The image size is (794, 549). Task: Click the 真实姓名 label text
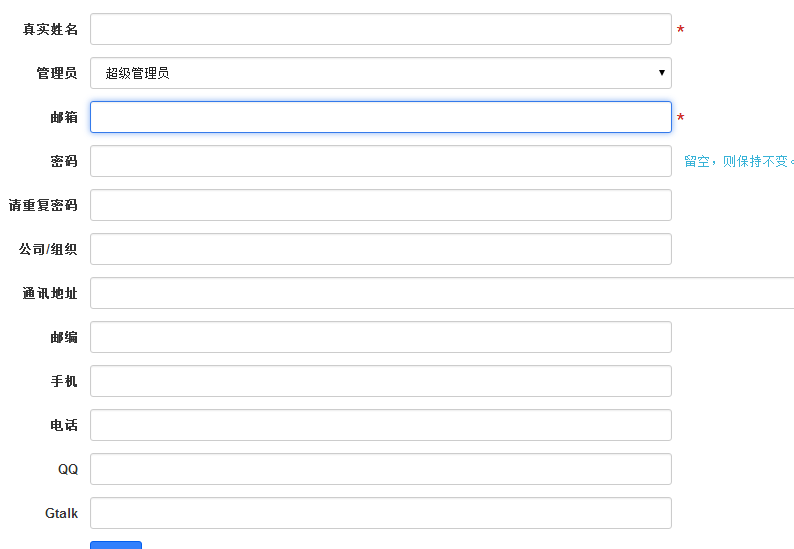[x=50, y=29]
